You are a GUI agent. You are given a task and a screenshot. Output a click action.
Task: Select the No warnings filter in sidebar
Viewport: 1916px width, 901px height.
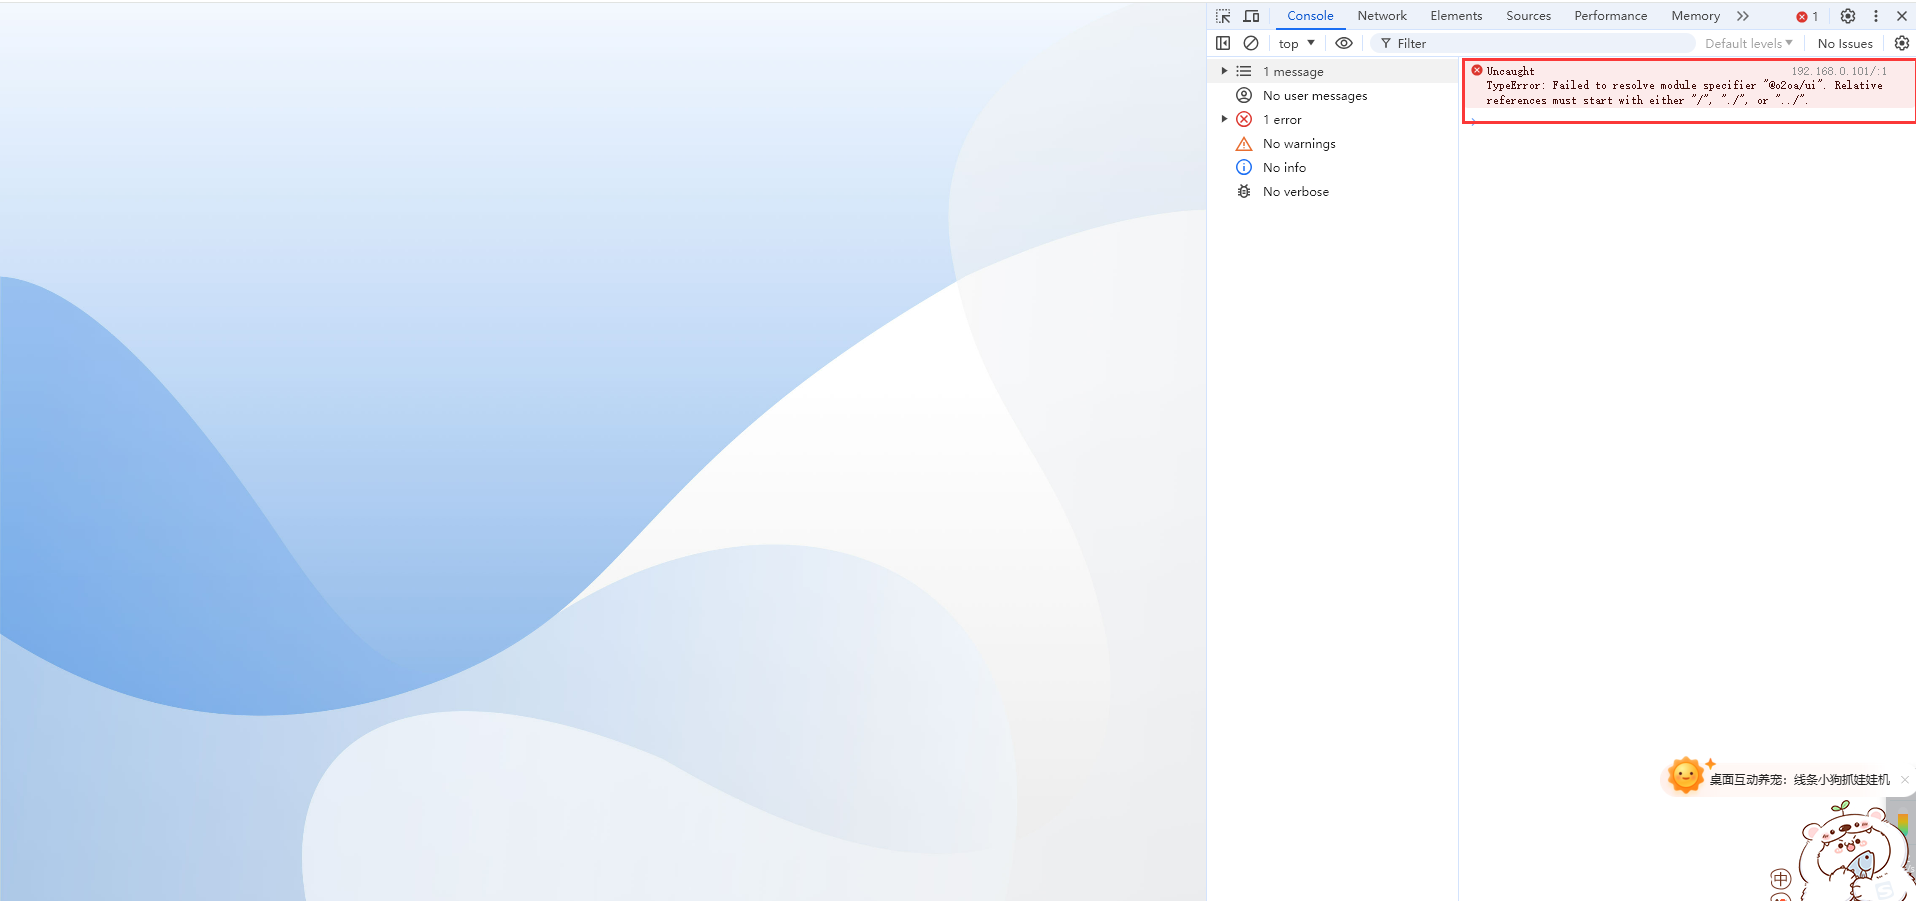point(1300,143)
